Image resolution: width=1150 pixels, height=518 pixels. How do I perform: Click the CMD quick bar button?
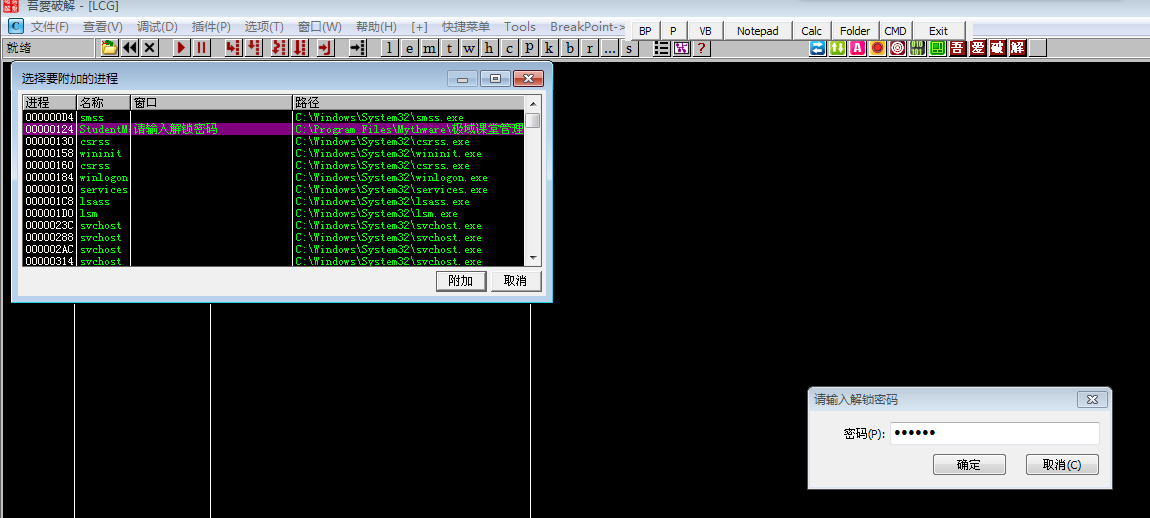click(x=896, y=31)
